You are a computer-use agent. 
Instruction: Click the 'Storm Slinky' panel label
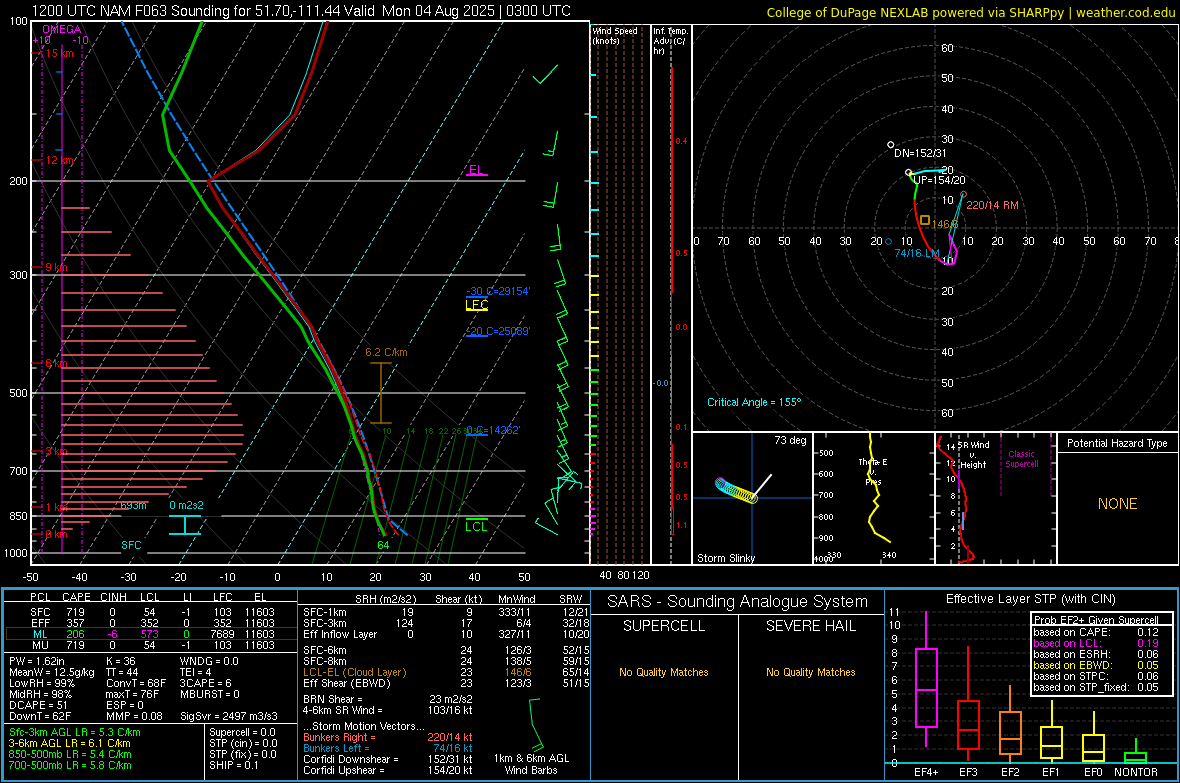(725, 558)
